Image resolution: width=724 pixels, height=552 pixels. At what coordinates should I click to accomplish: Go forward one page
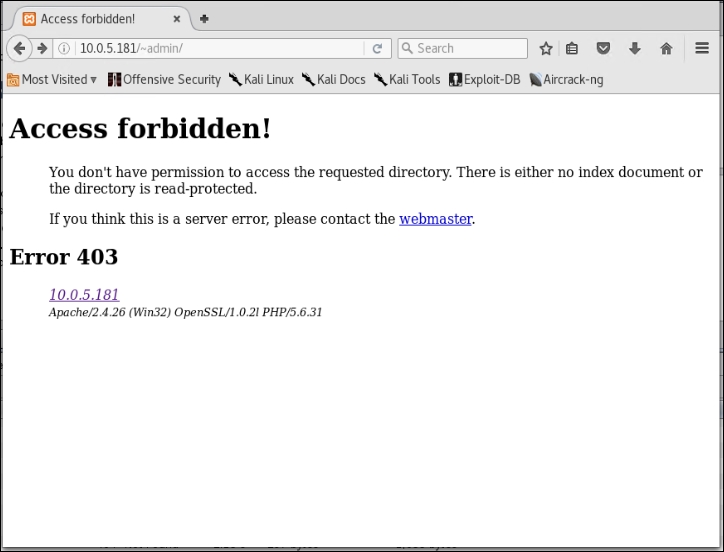tap(42, 48)
